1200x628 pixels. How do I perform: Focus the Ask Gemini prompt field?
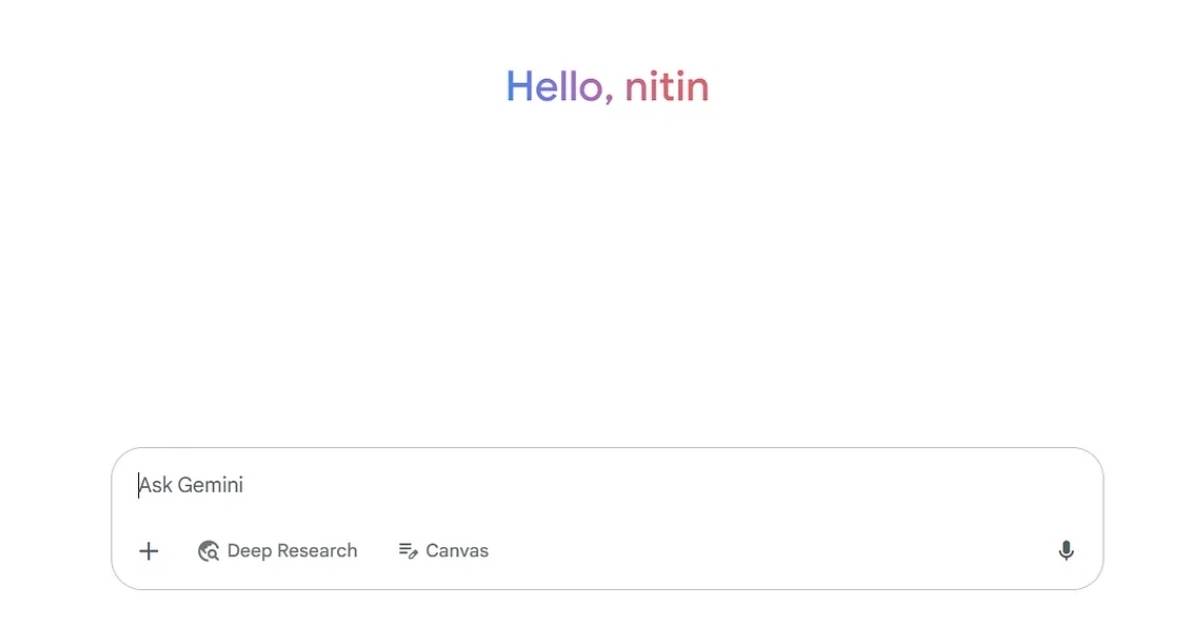tap(607, 486)
